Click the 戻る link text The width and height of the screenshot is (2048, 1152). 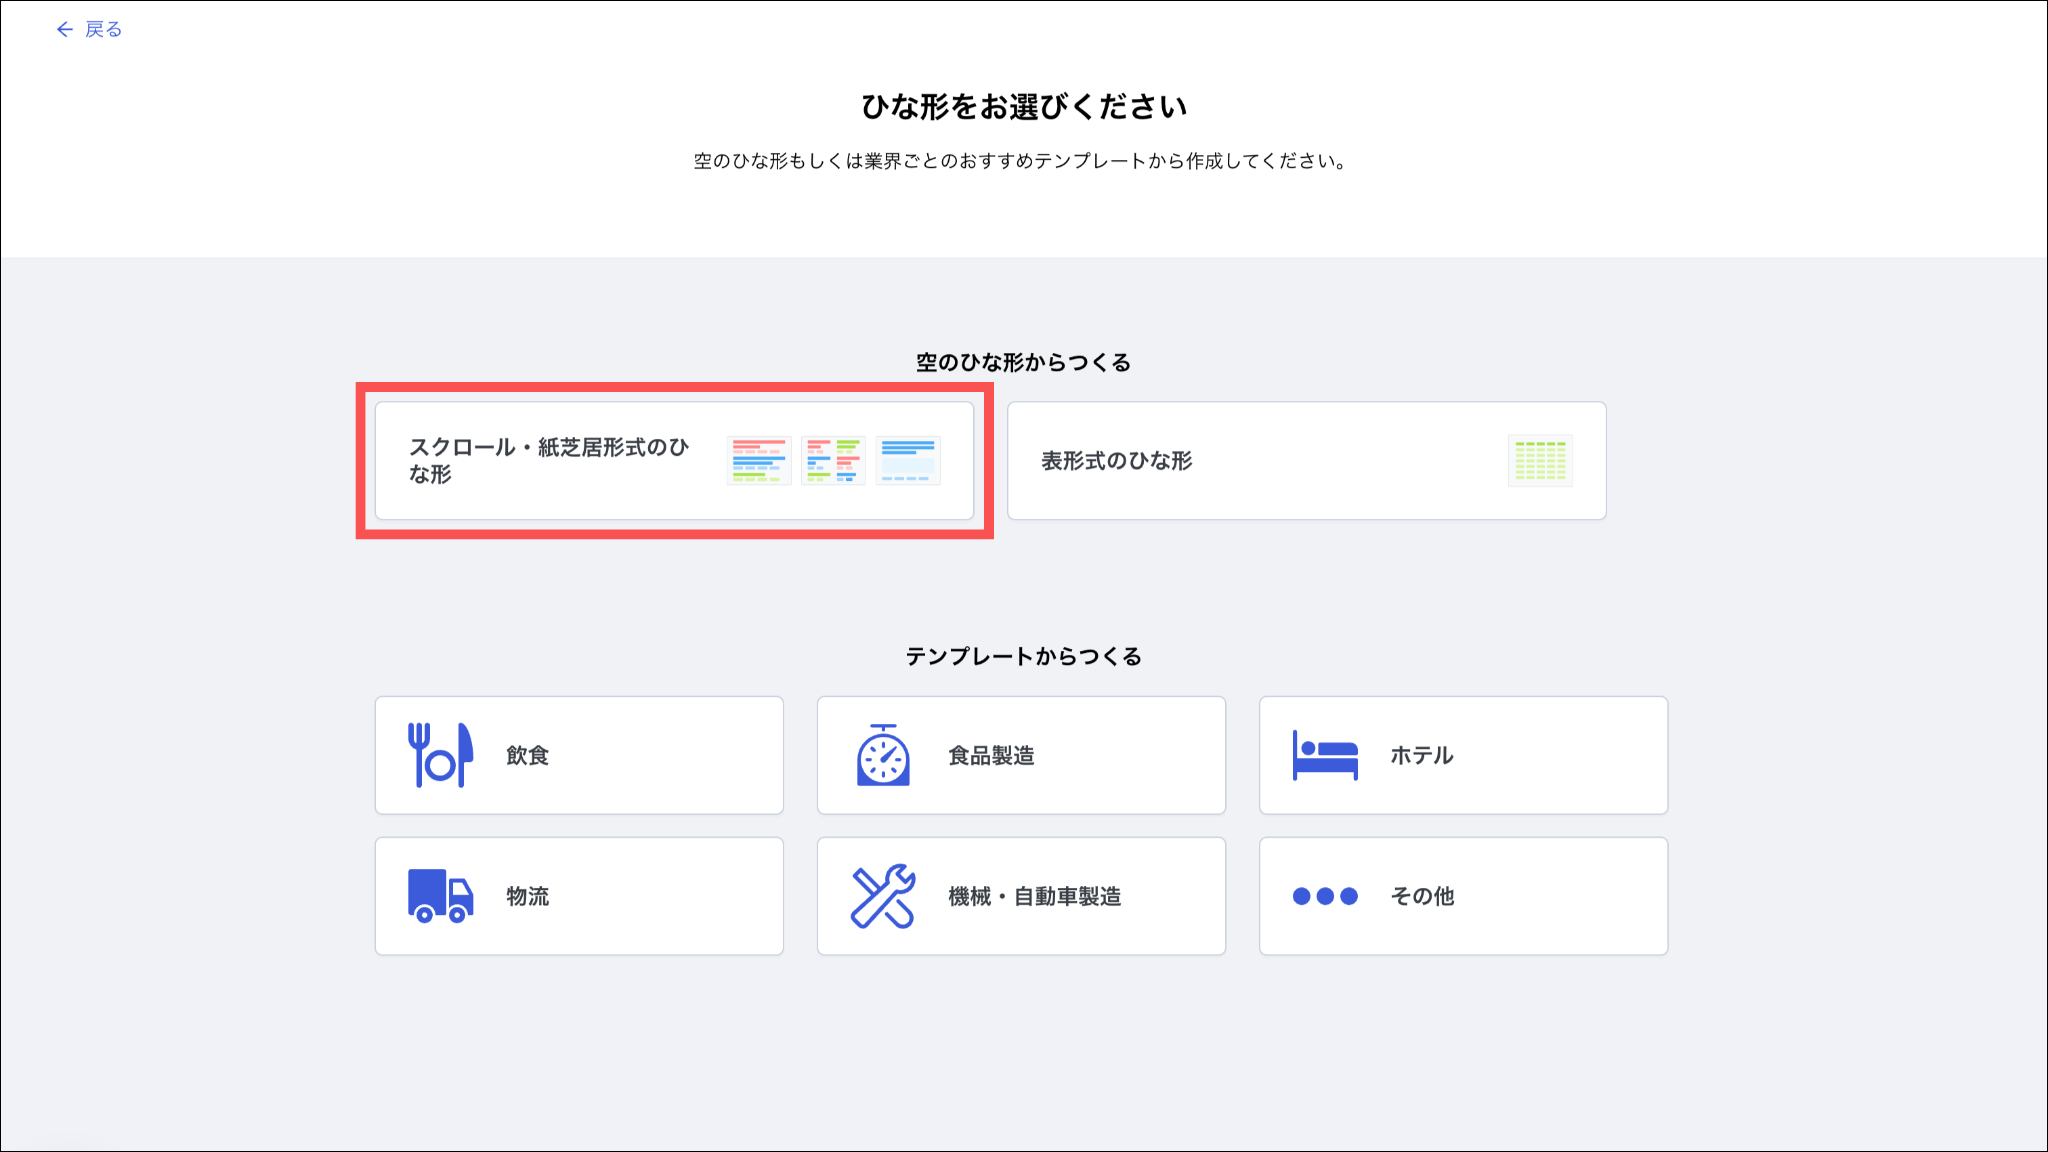coord(103,30)
